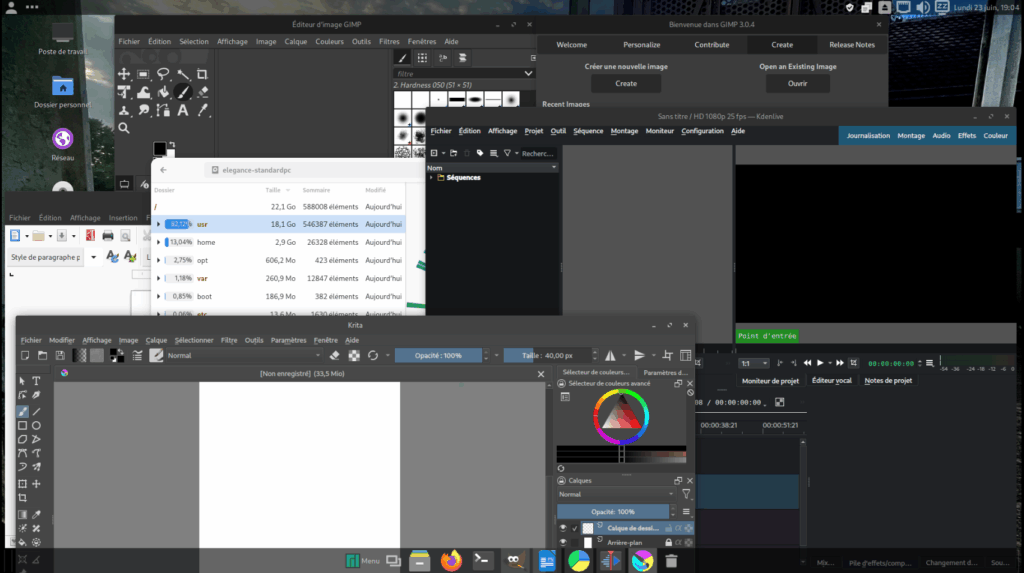1024x573 pixels.
Task: Switch to Kdenlive Effets workspace
Action: click(x=967, y=136)
